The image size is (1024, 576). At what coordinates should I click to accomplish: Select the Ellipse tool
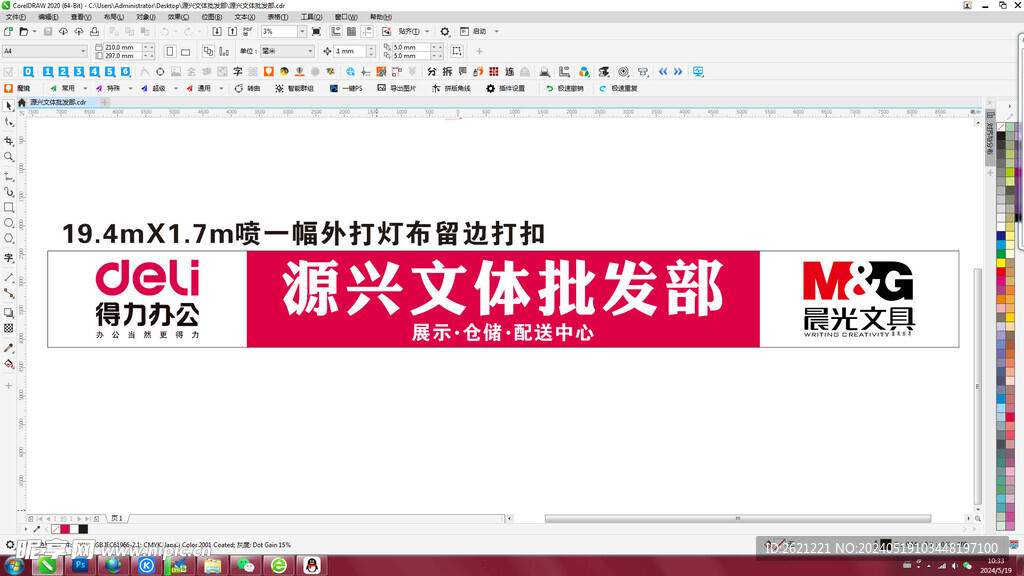tap(8, 223)
